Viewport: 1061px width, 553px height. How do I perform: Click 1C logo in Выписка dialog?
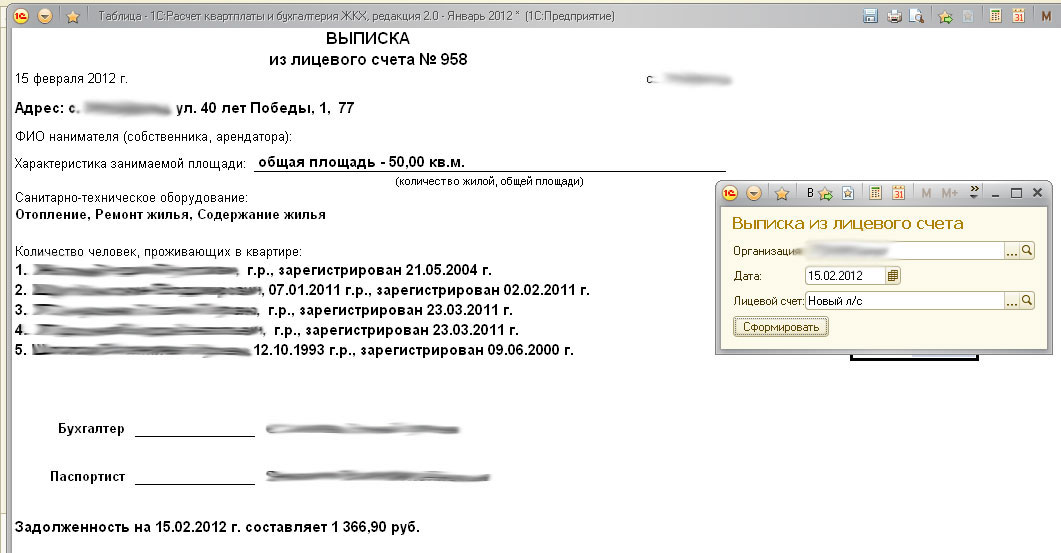729,194
